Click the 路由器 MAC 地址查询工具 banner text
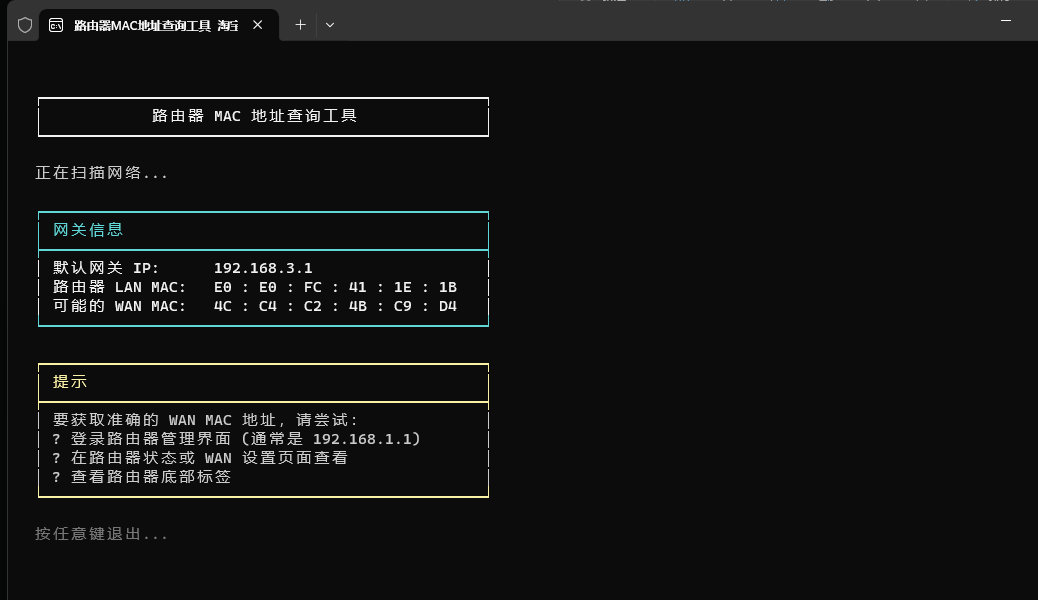The width and height of the screenshot is (1038, 600). coord(254,116)
